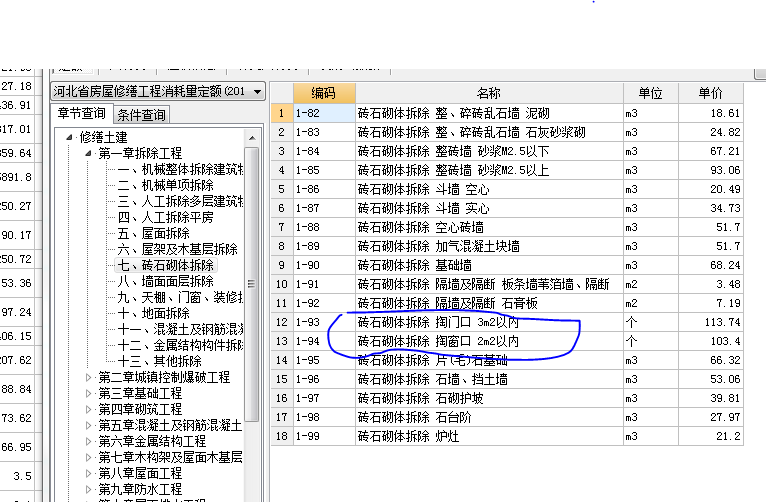This screenshot has height=502, width=766.
Task: Select 十、地面拆除 tree item
Action: tap(153, 313)
